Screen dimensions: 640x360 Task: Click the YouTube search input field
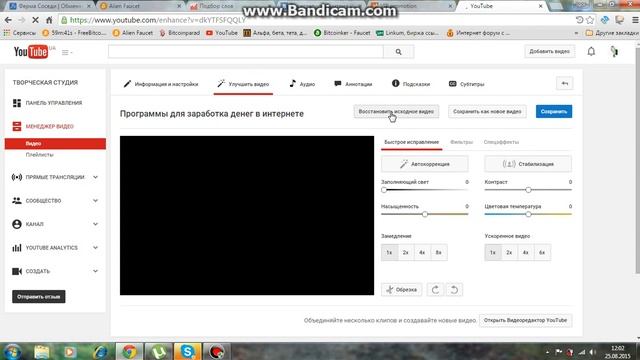246,52
